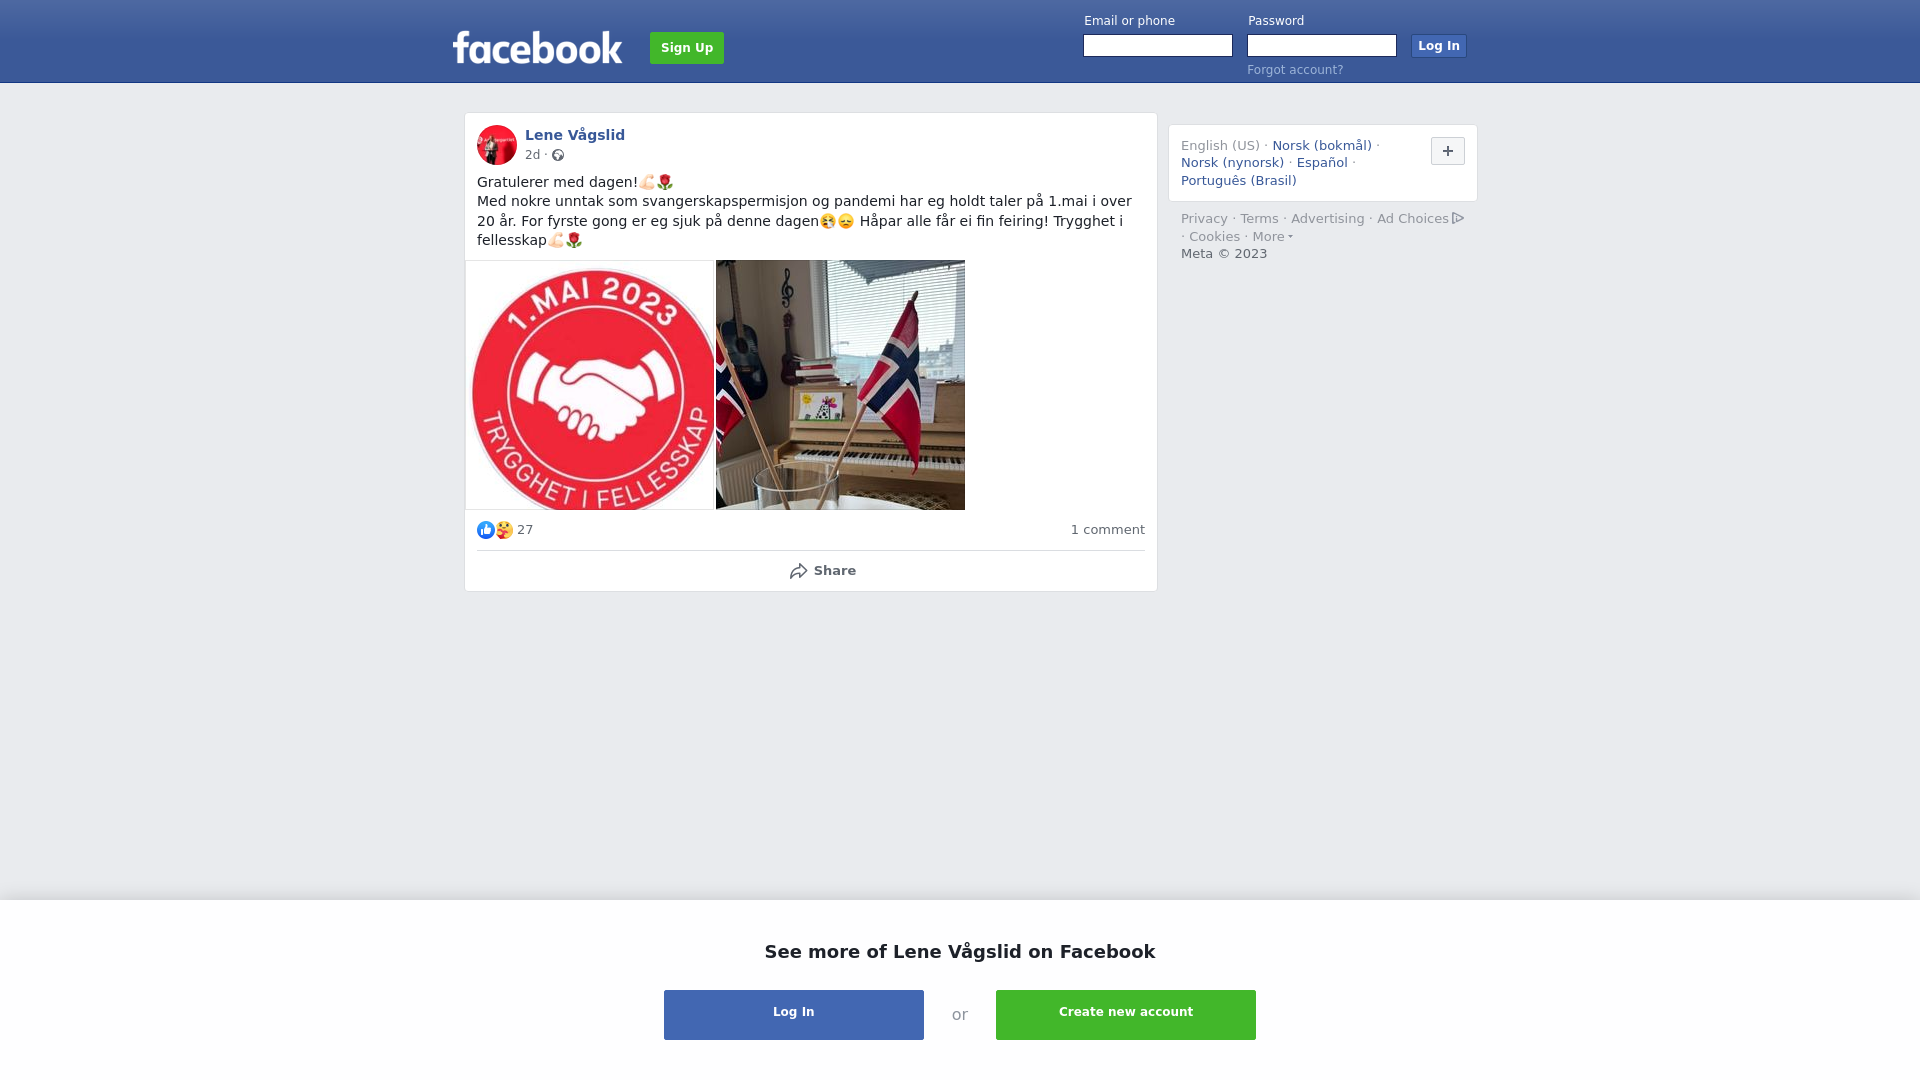Open the Facebook logo home link
The width and height of the screenshot is (1920, 1080).
tap(537, 47)
